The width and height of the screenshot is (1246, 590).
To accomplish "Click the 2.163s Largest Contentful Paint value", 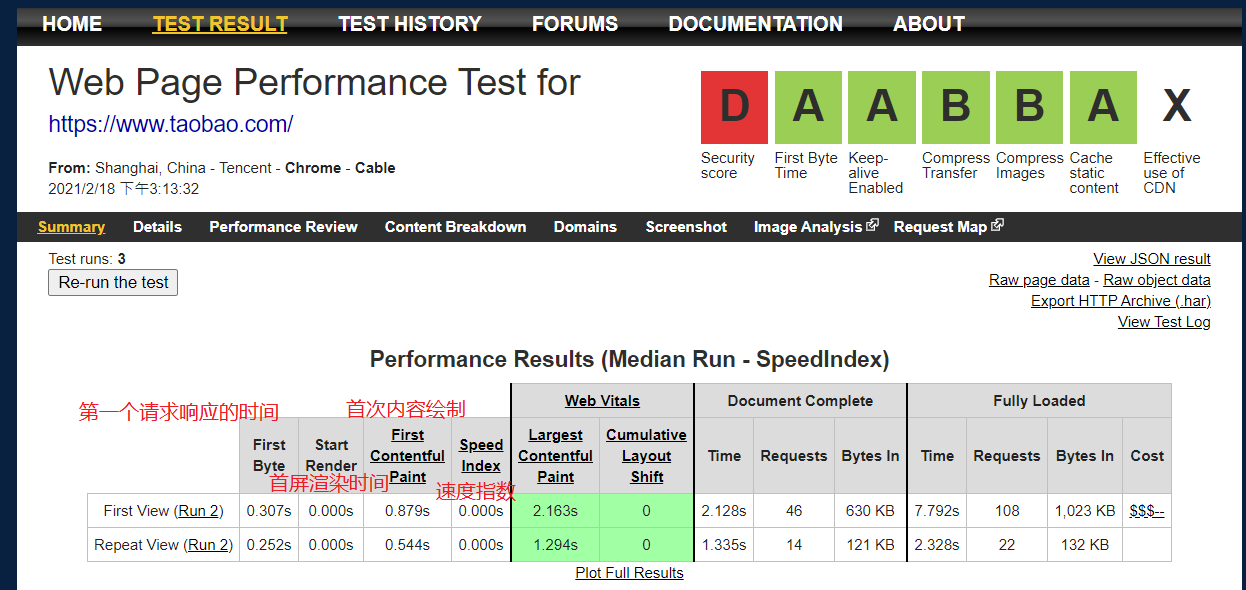I will point(555,511).
